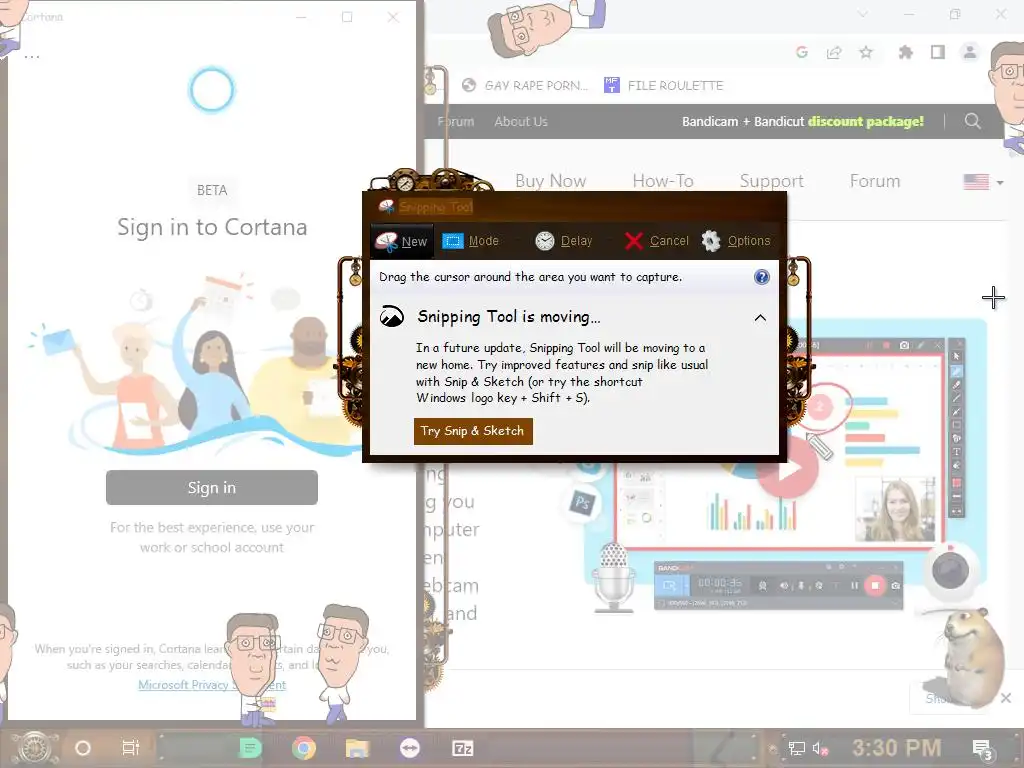The image size is (1024, 768).
Task: Click the pause icon in Bandicam recorder image
Action: (854, 586)
